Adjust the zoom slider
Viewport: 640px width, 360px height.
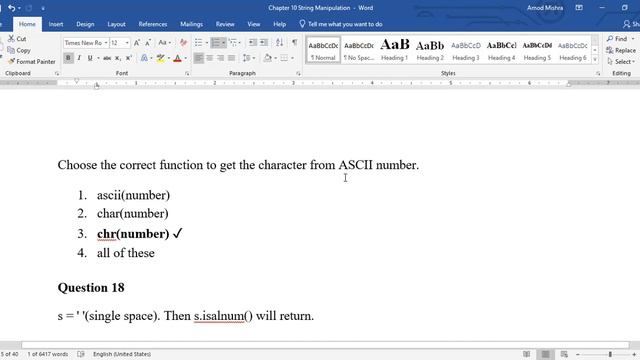pyautogui.click(x=610, y=354)
